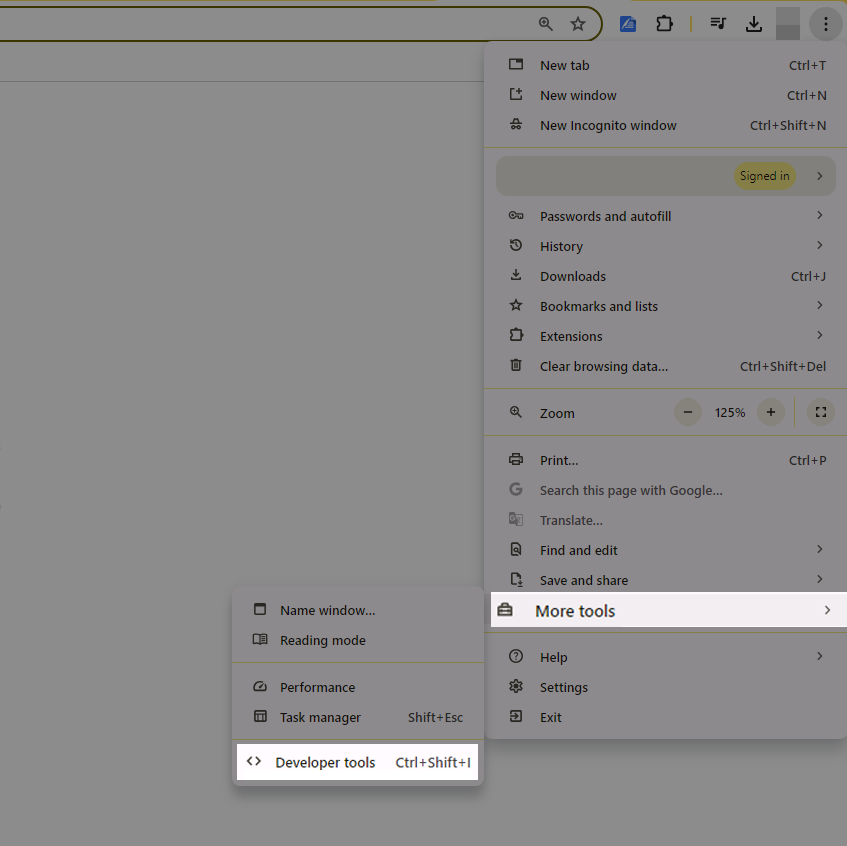Viewport: 847px width, 846px height.
Task: Click the Name window icon
Action: click(x=260, y=609)
